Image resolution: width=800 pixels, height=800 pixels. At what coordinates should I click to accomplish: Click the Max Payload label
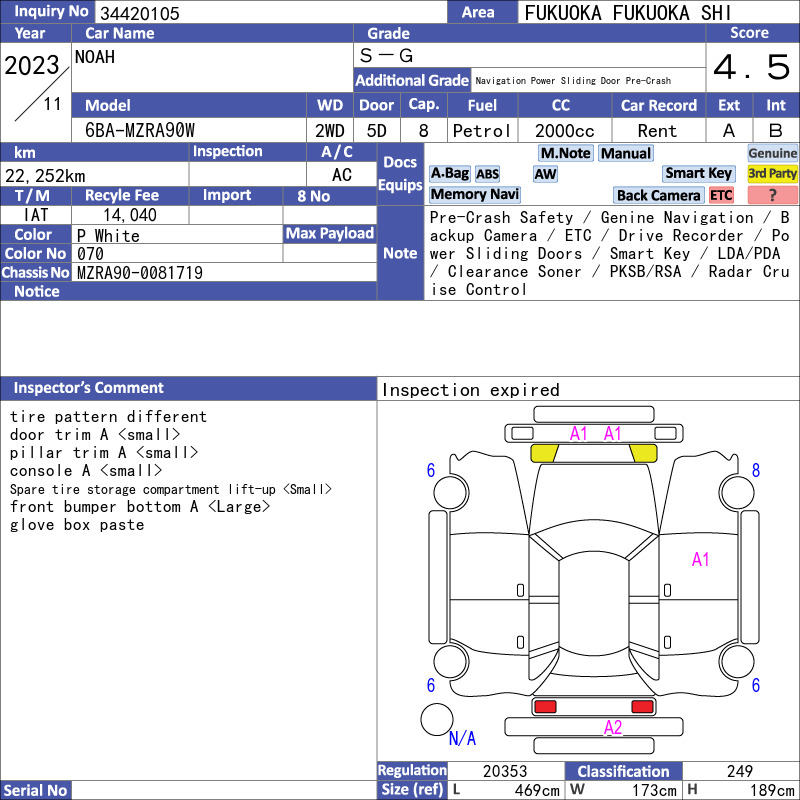click(330, 233)
